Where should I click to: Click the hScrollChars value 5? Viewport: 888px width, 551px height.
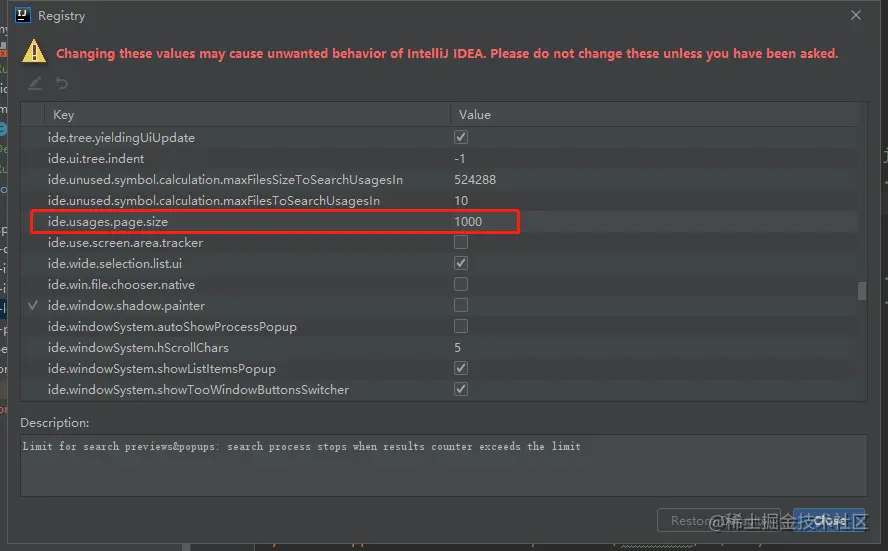point(458,347)
